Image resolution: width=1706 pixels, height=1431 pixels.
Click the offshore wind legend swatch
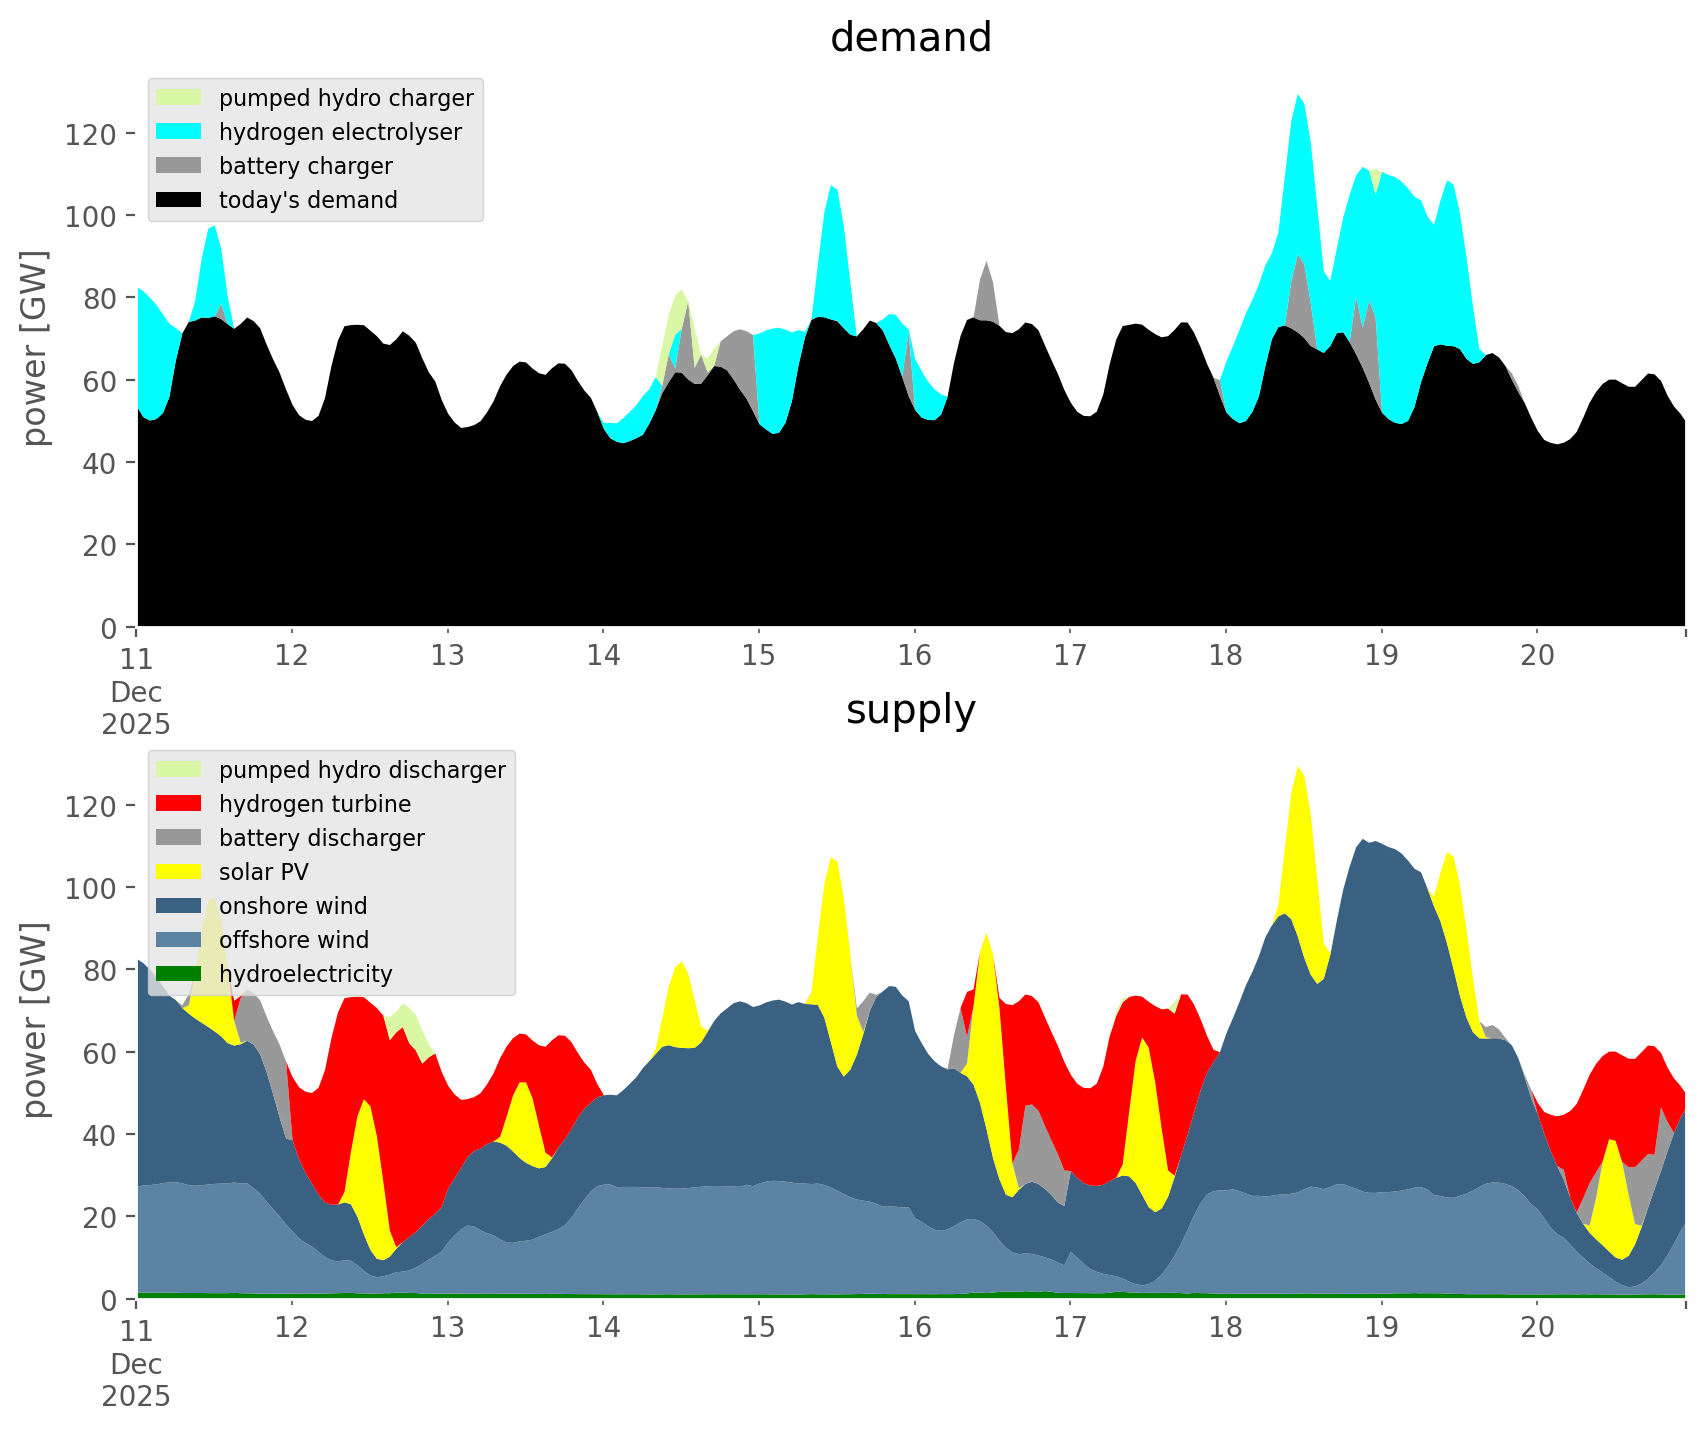tap(179, 940)
